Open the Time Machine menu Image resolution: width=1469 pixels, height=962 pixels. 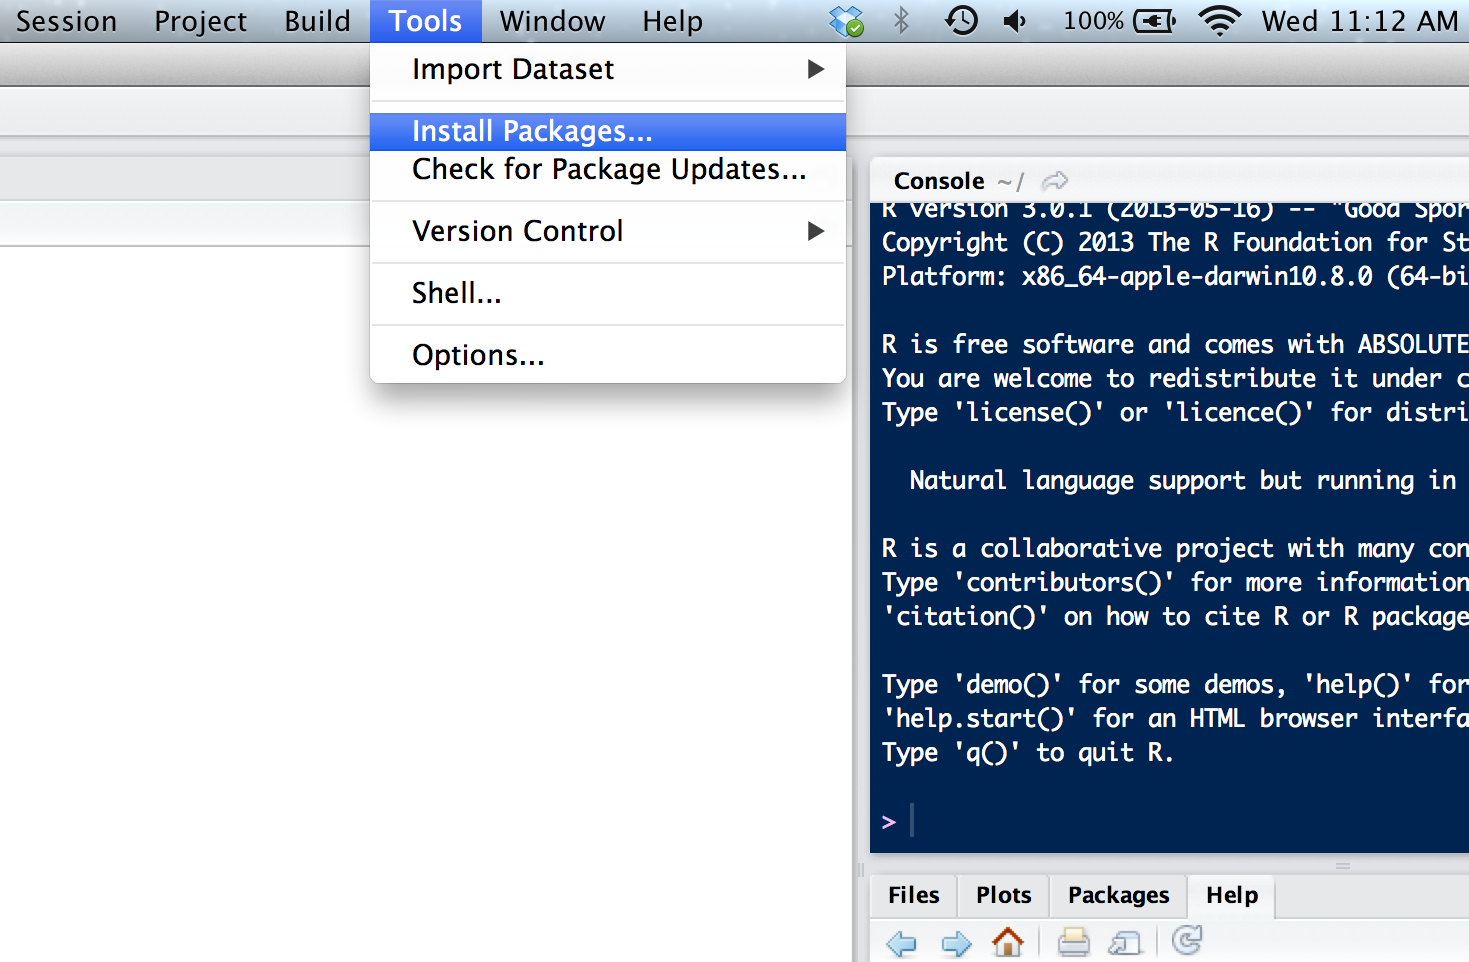(960, 20)
